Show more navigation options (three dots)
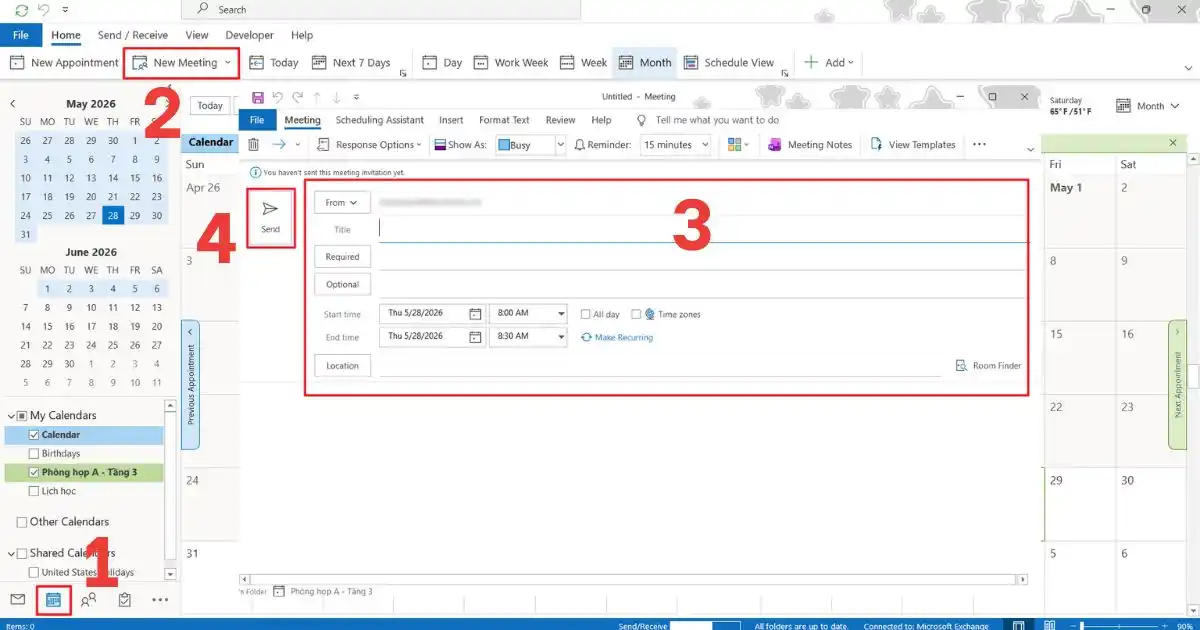Viewport: 1200px width, 630px height. (x=160, y=600)
